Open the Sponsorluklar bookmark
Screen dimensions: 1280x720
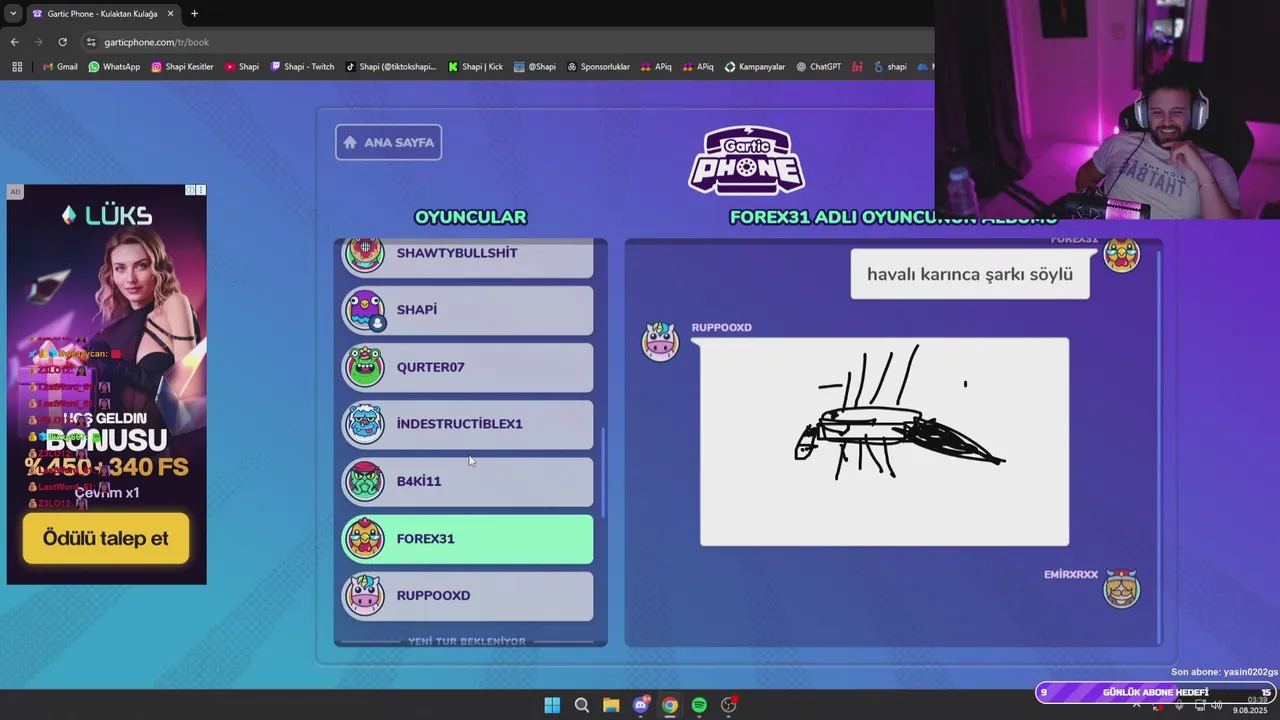599,67
